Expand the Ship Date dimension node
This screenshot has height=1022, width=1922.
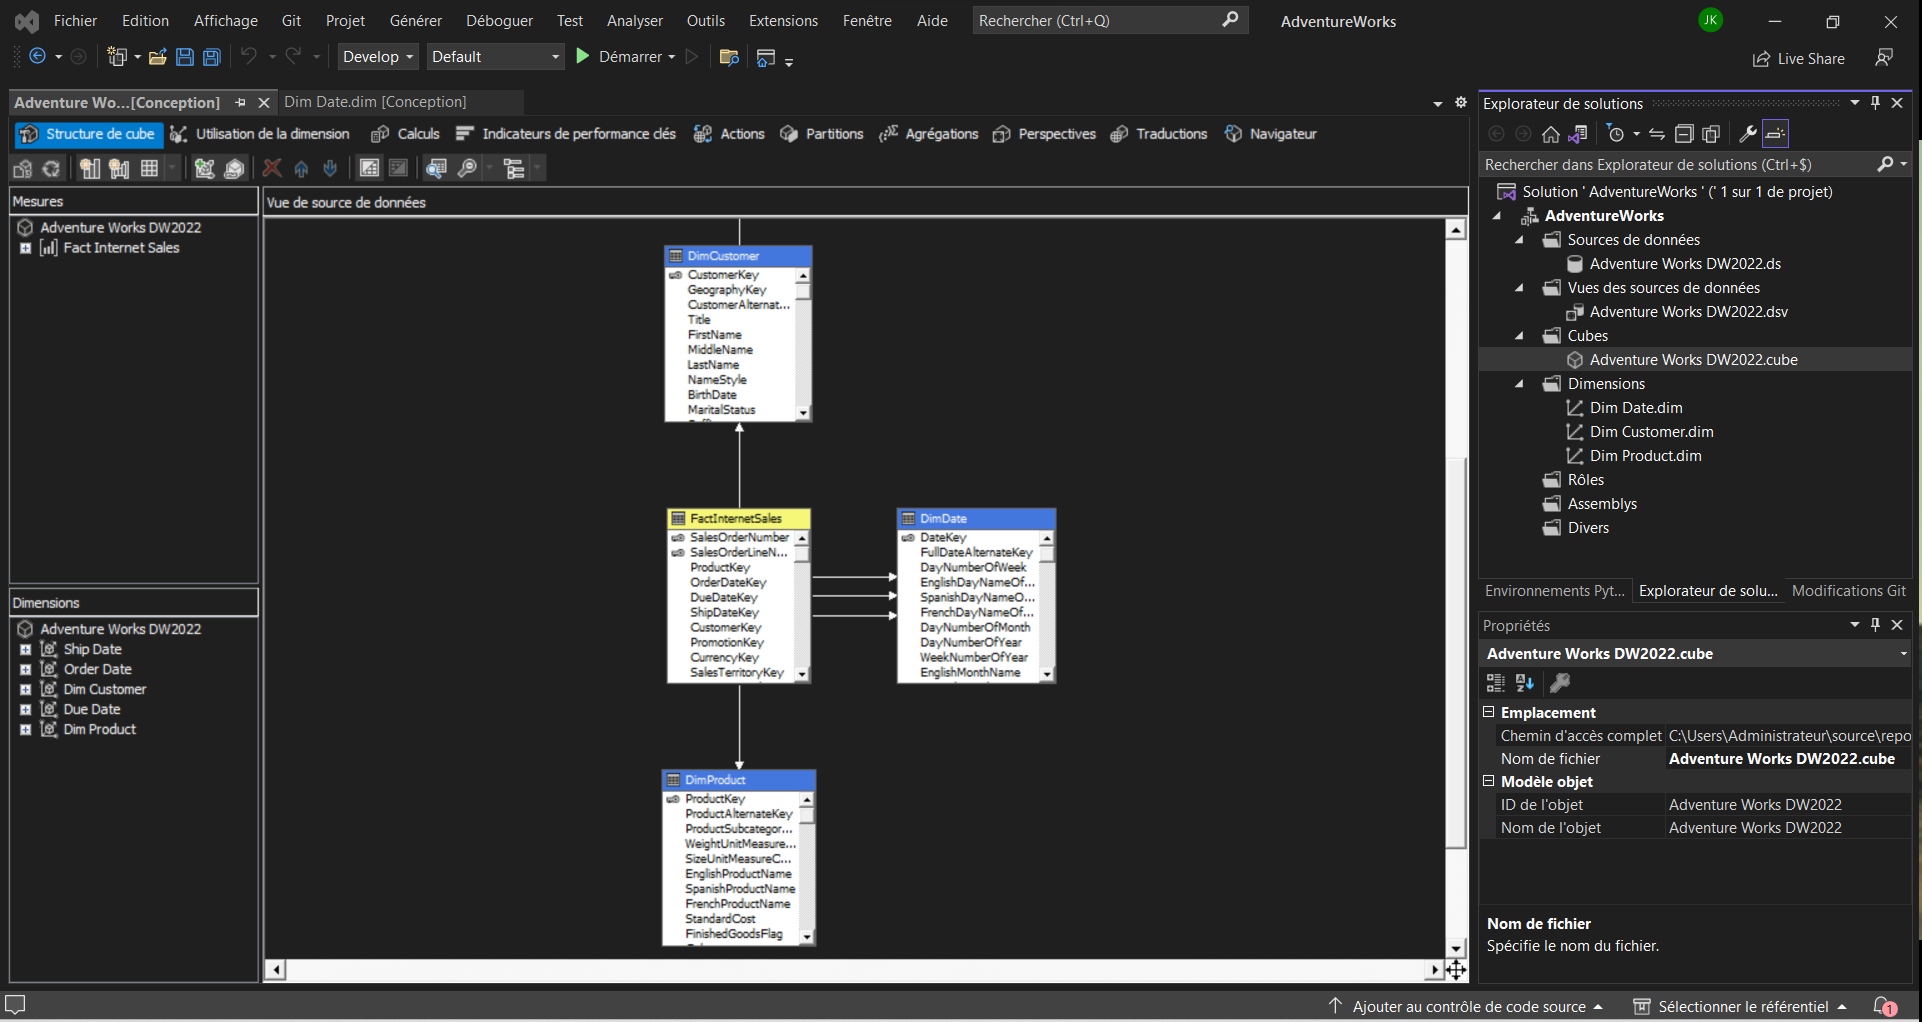click(x=26, y=649)
